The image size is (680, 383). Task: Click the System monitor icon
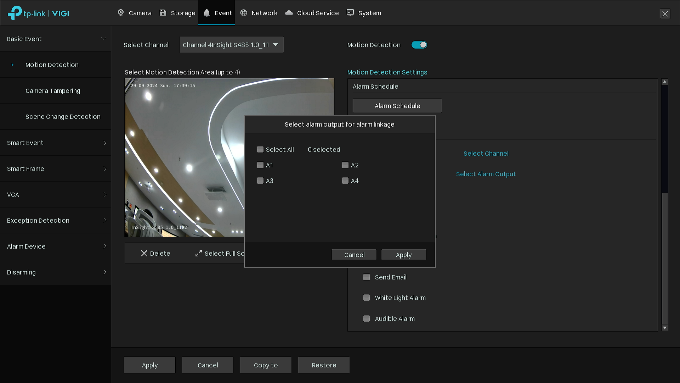point(350,13)
